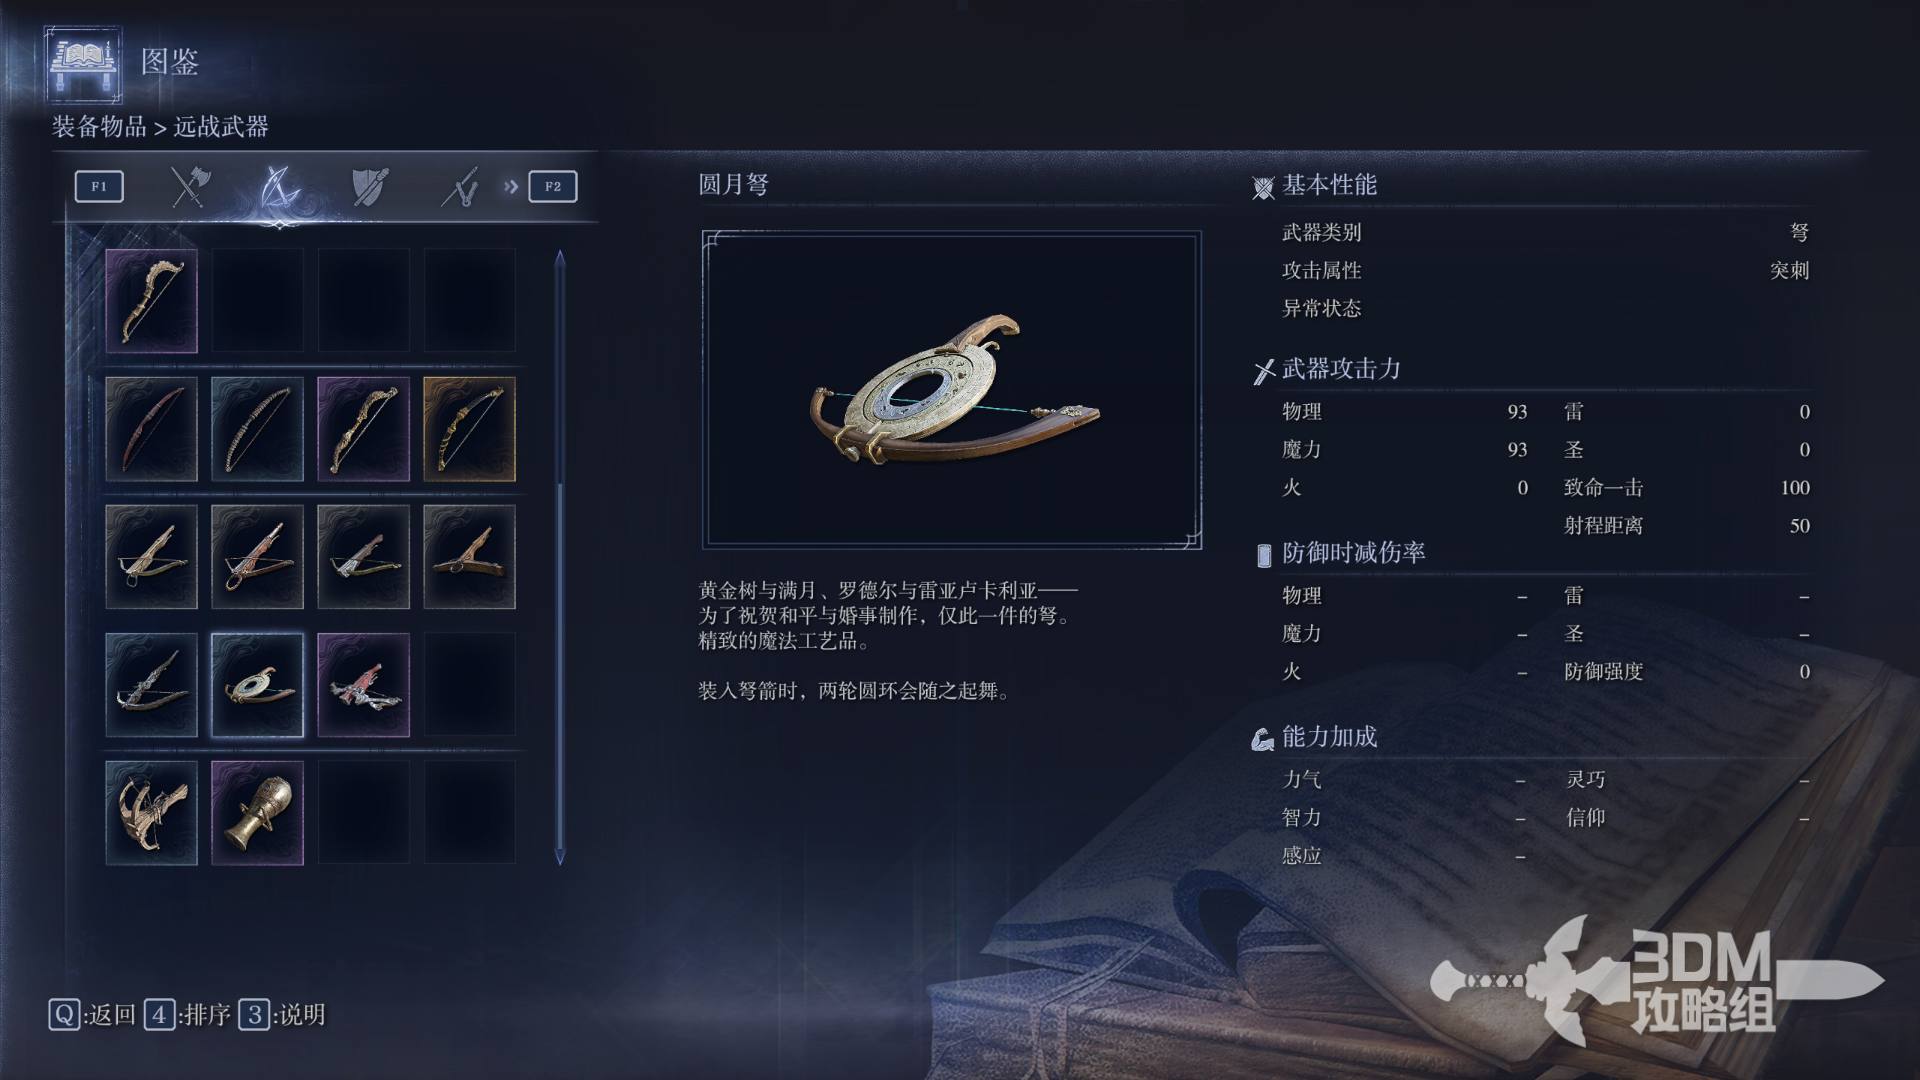Pick the red crossbow with purple background

[364, 685]
